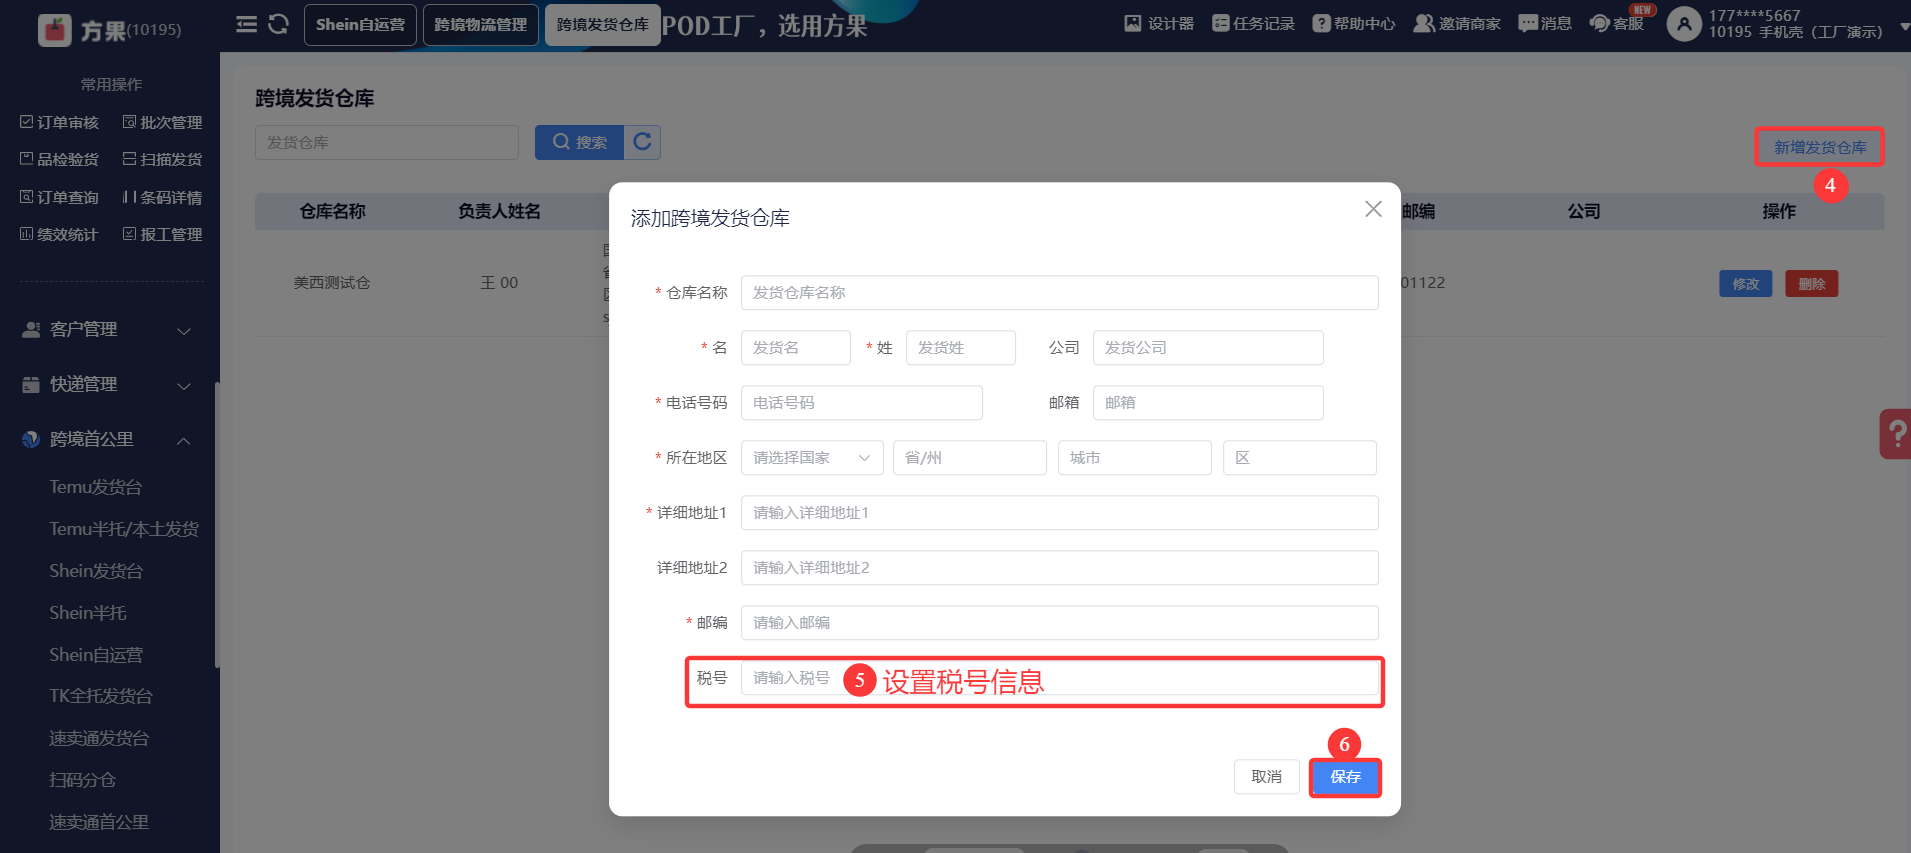Click the 电话号码 input field

coord(862,403)
